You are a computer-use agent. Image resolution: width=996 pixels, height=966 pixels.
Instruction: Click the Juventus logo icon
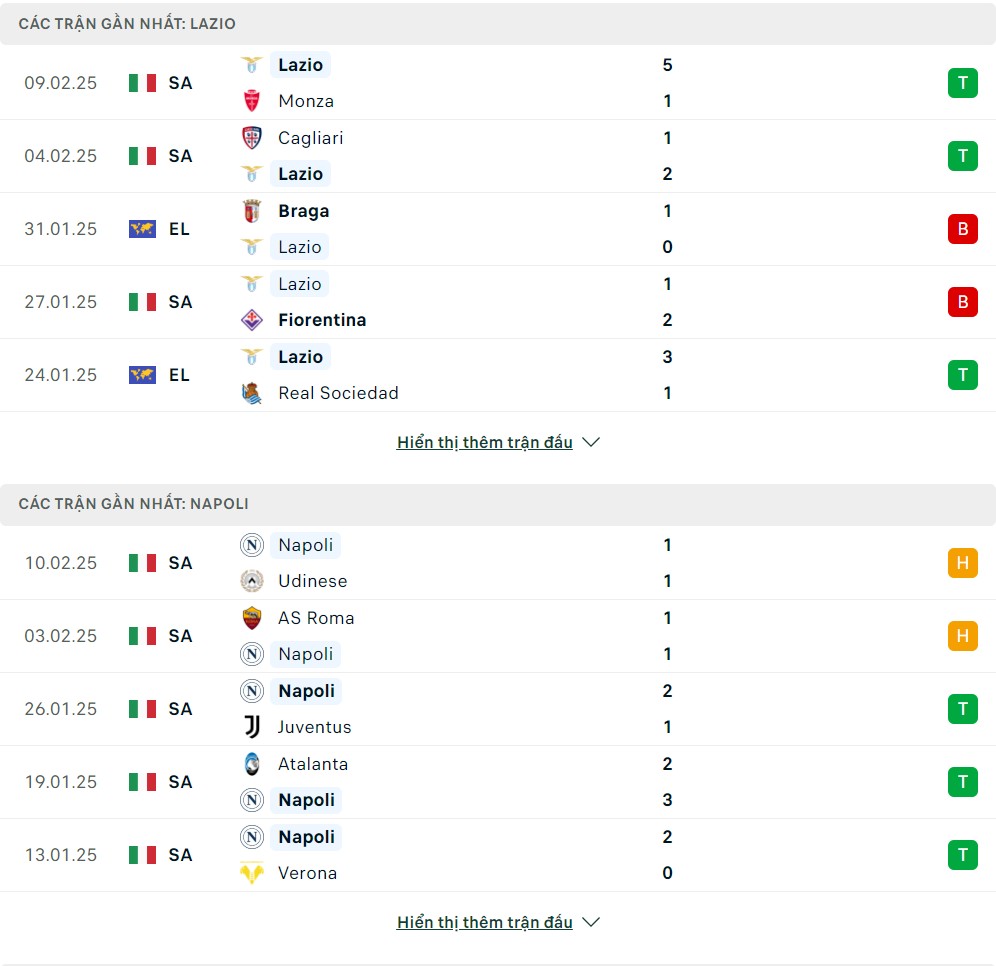pyautogui.click(x=252, y=727)
